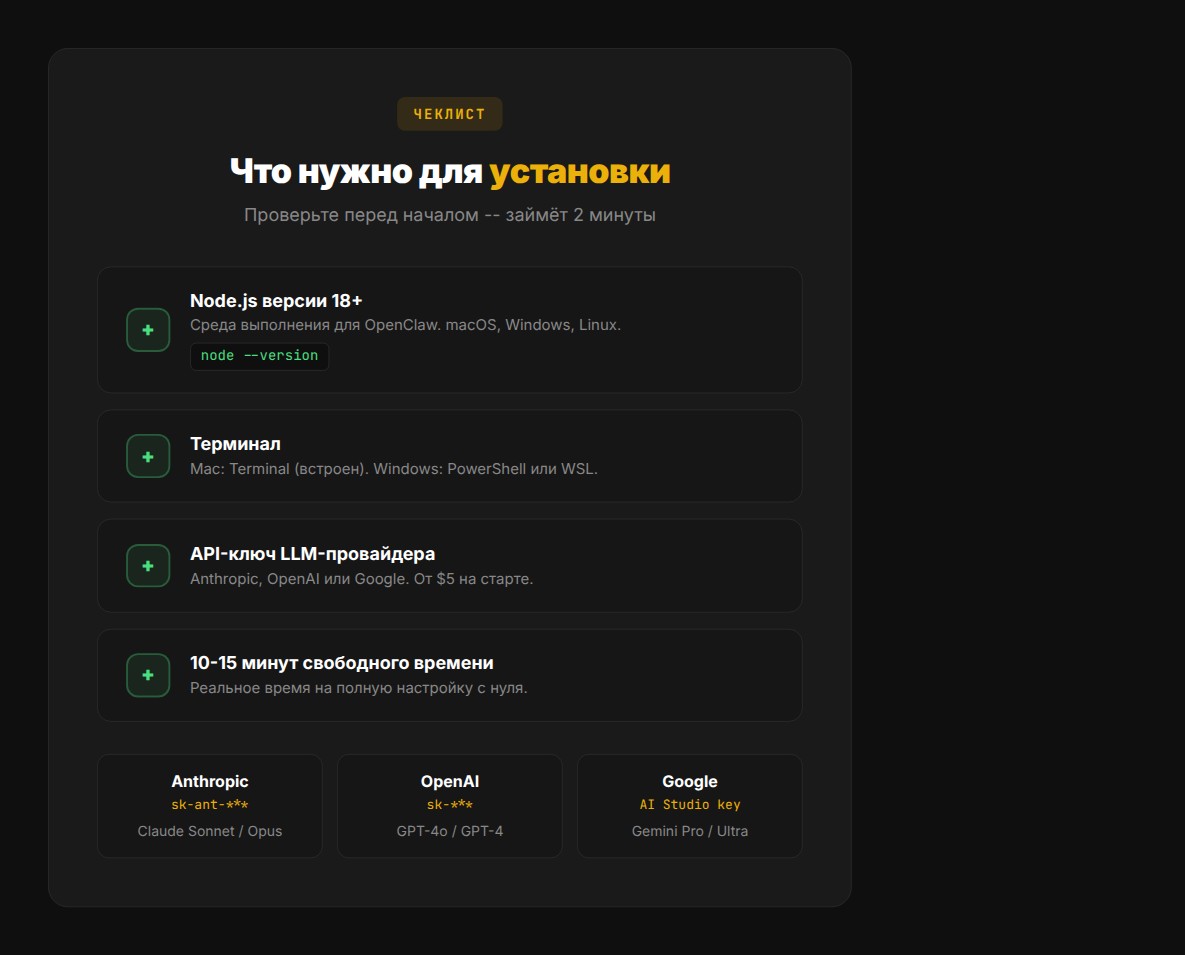Select the OpenAI provider card
Viewport: 1185px width, 955px height.
click(x=449, y=806)
